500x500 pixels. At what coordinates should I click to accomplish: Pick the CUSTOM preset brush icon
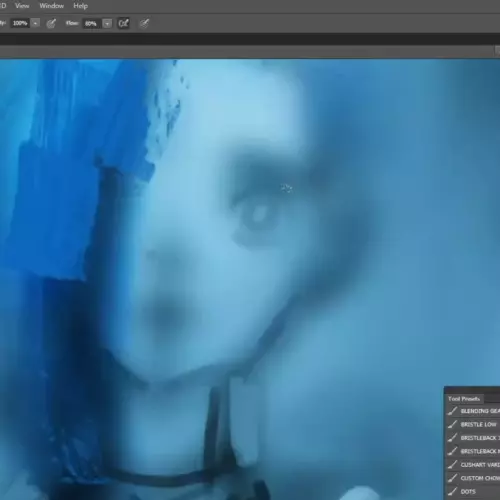452,478
